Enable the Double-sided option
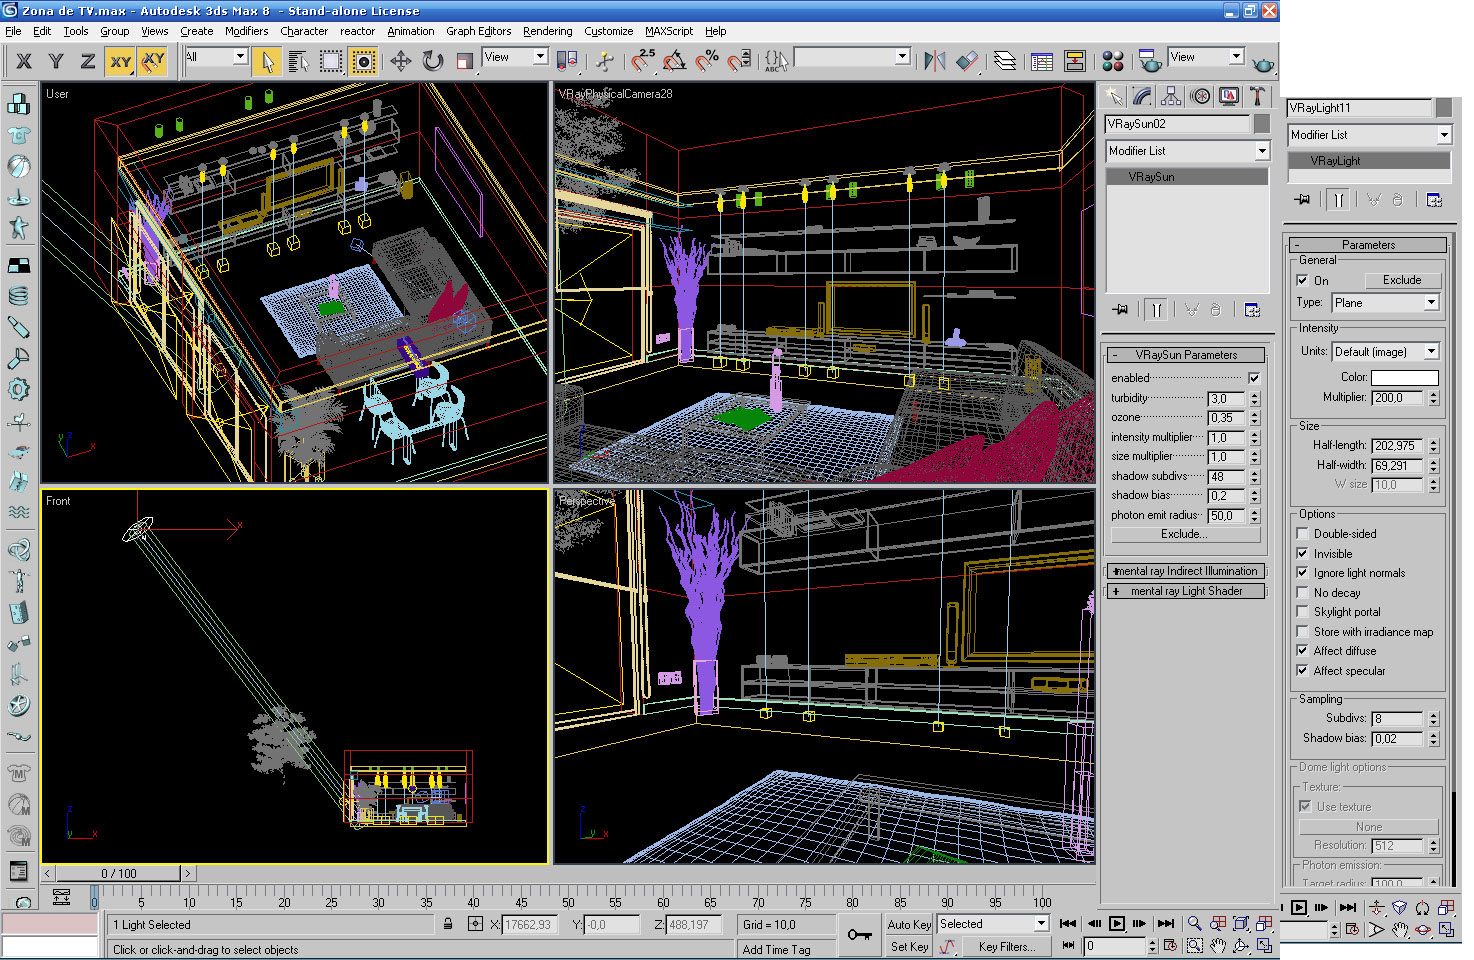 click(1302, 534)
